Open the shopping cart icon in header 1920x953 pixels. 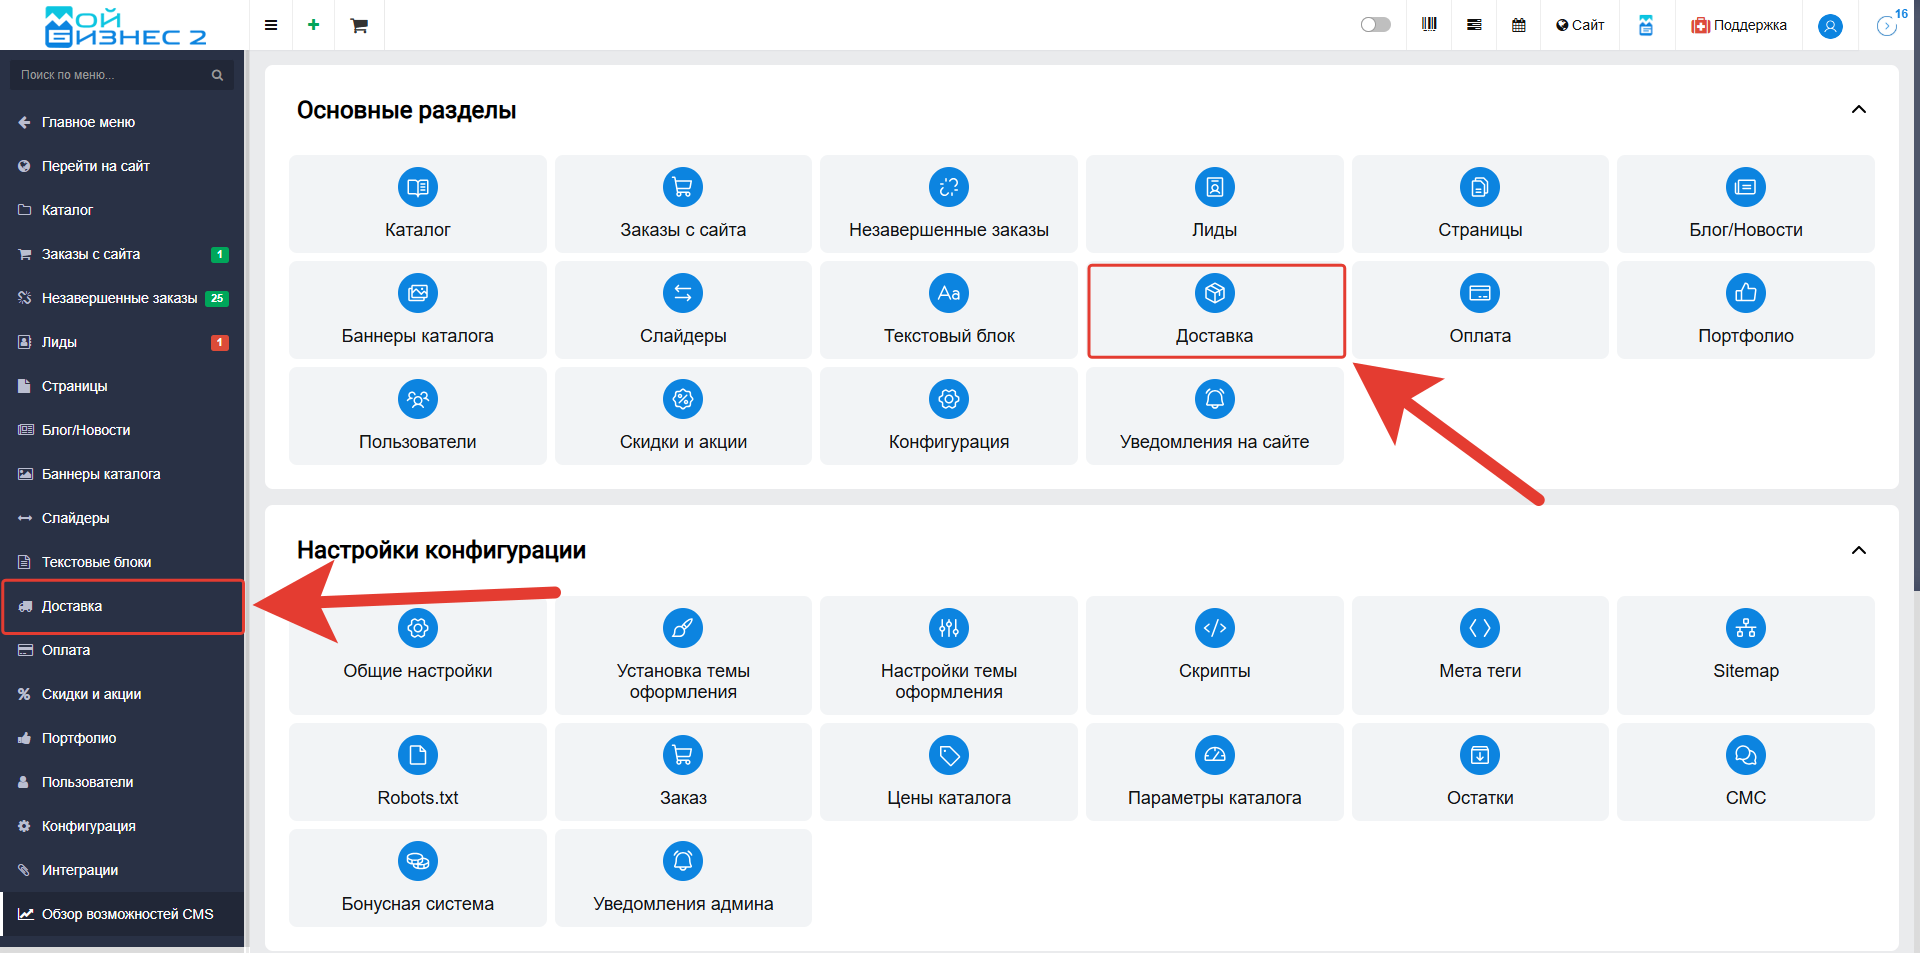[359, 25]
